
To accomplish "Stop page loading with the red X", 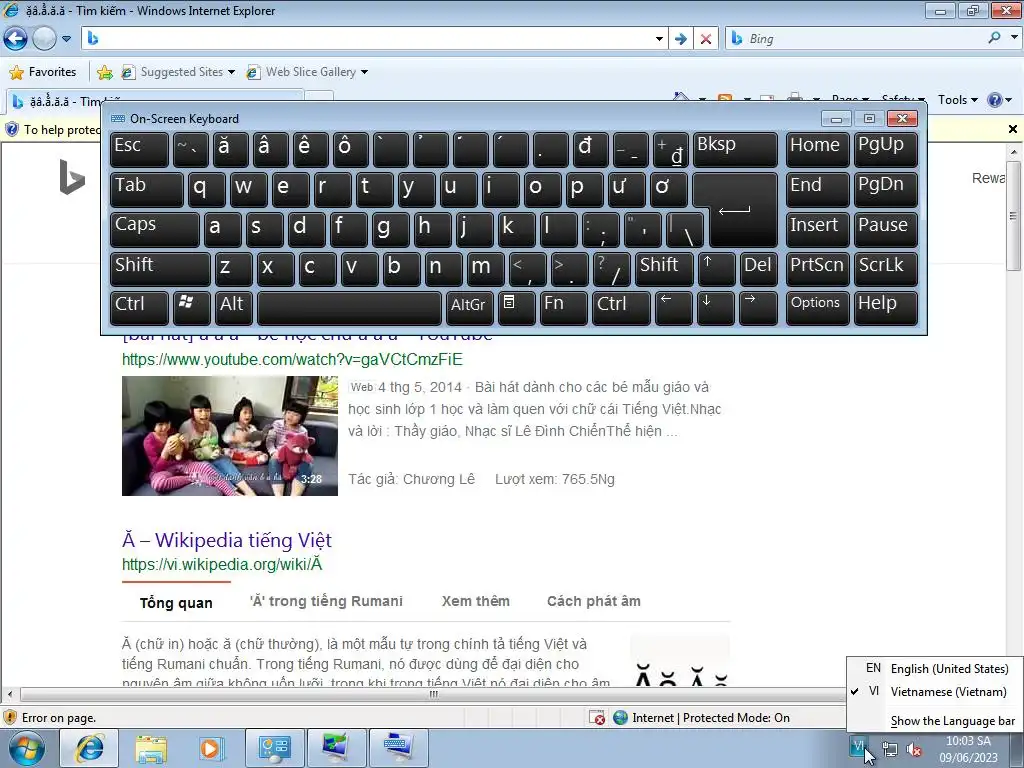I will (x=706, y=39).
